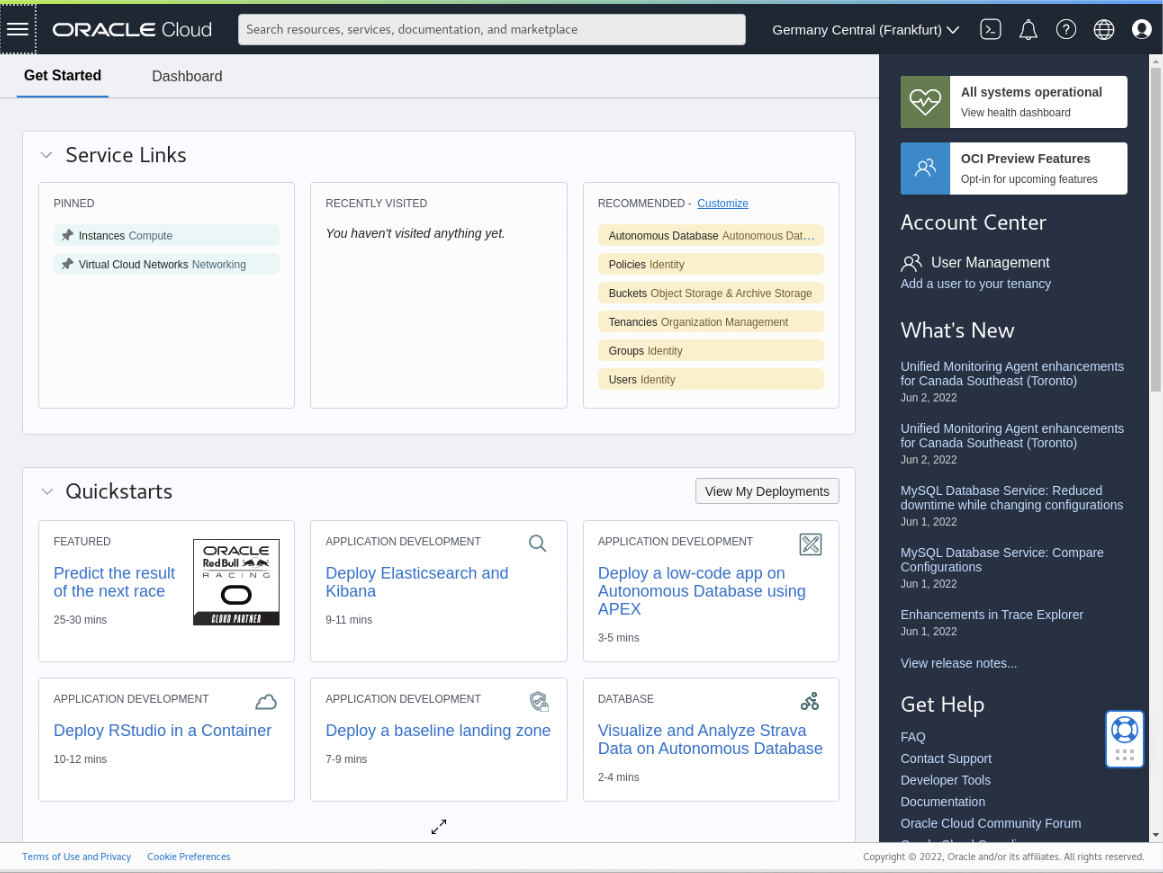
Task: Open Deploy a low-code app using APEX
Action: [702, 591]
